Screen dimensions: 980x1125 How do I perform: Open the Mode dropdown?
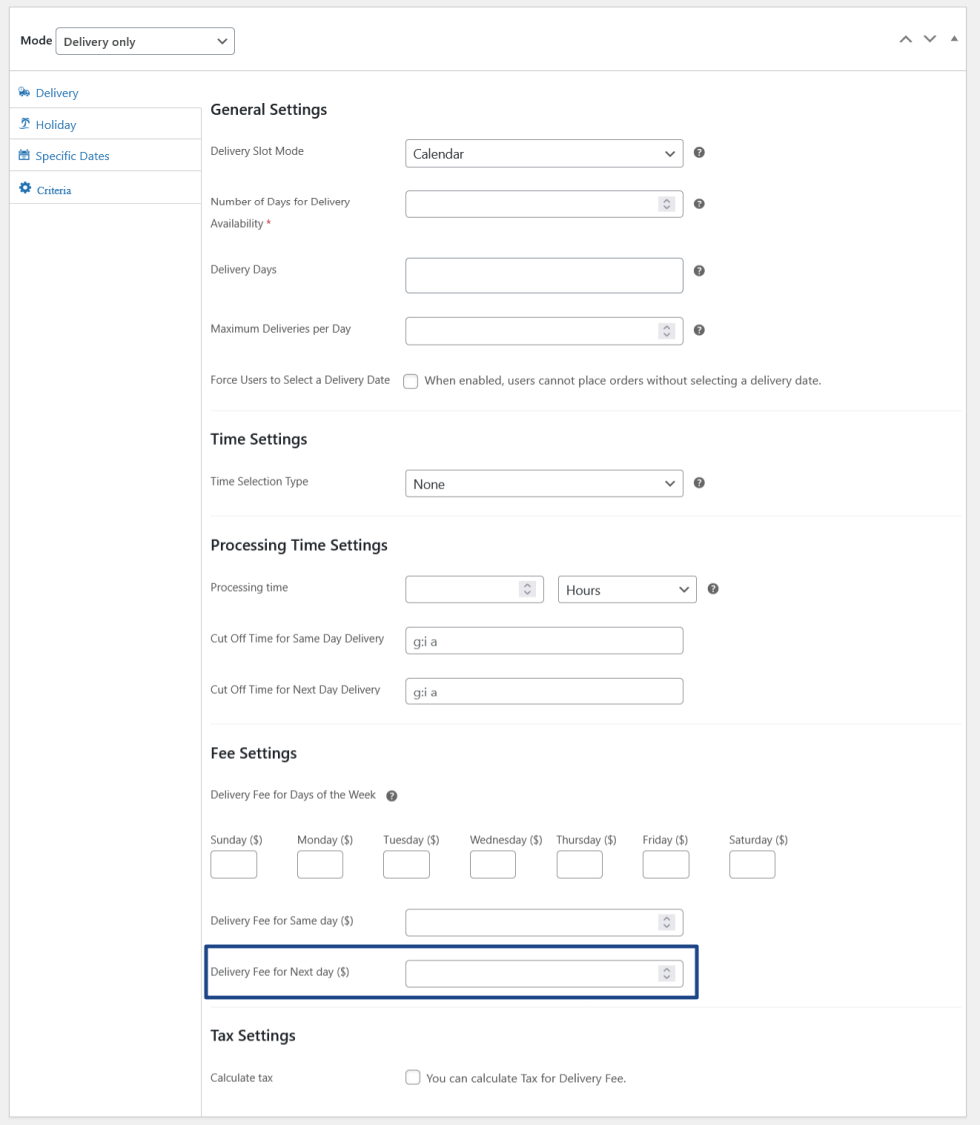click(x=146, y=42)
